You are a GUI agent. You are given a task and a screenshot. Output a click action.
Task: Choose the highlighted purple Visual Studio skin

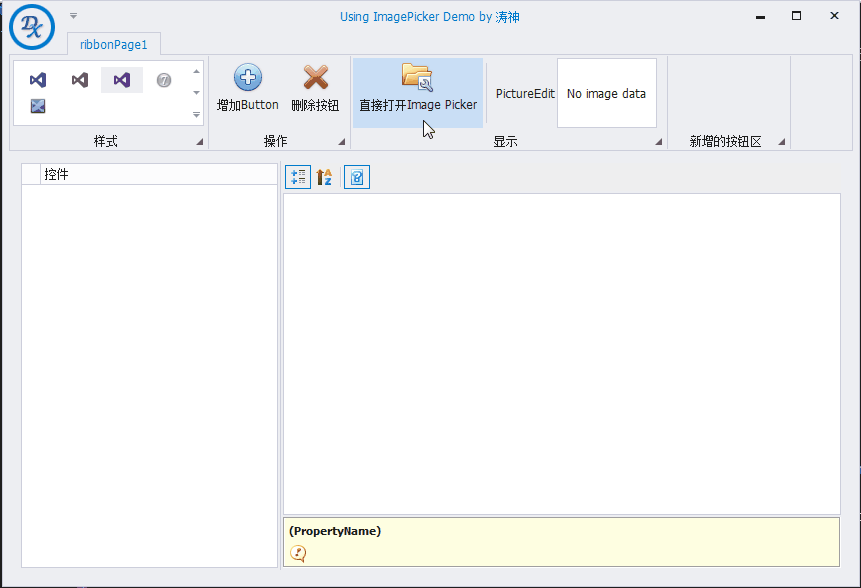[x=122, y=80]
